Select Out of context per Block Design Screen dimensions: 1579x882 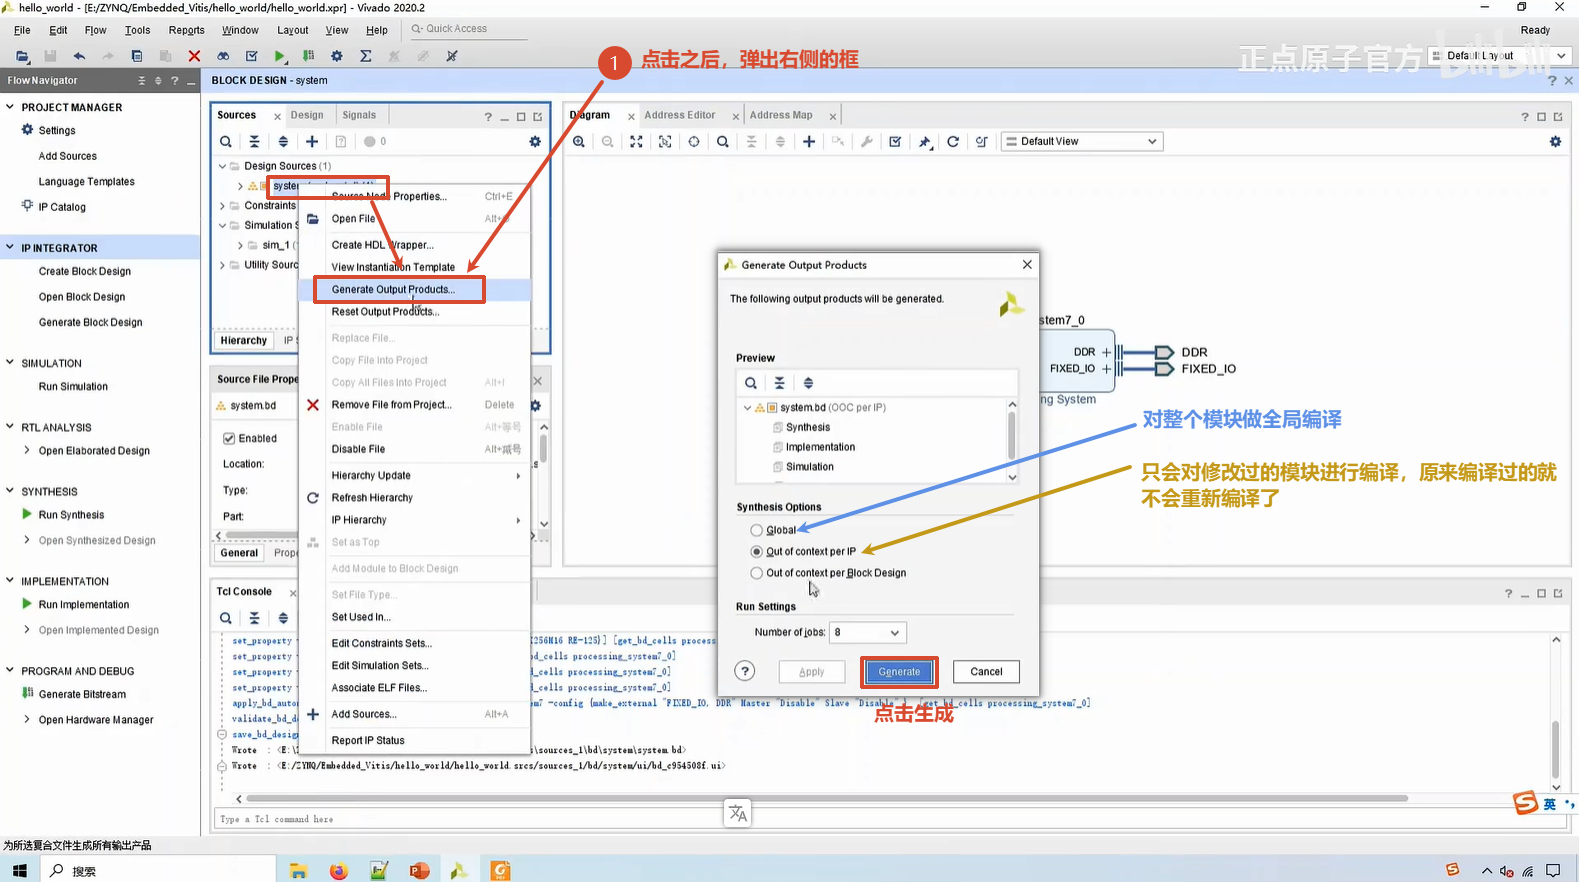757,573
